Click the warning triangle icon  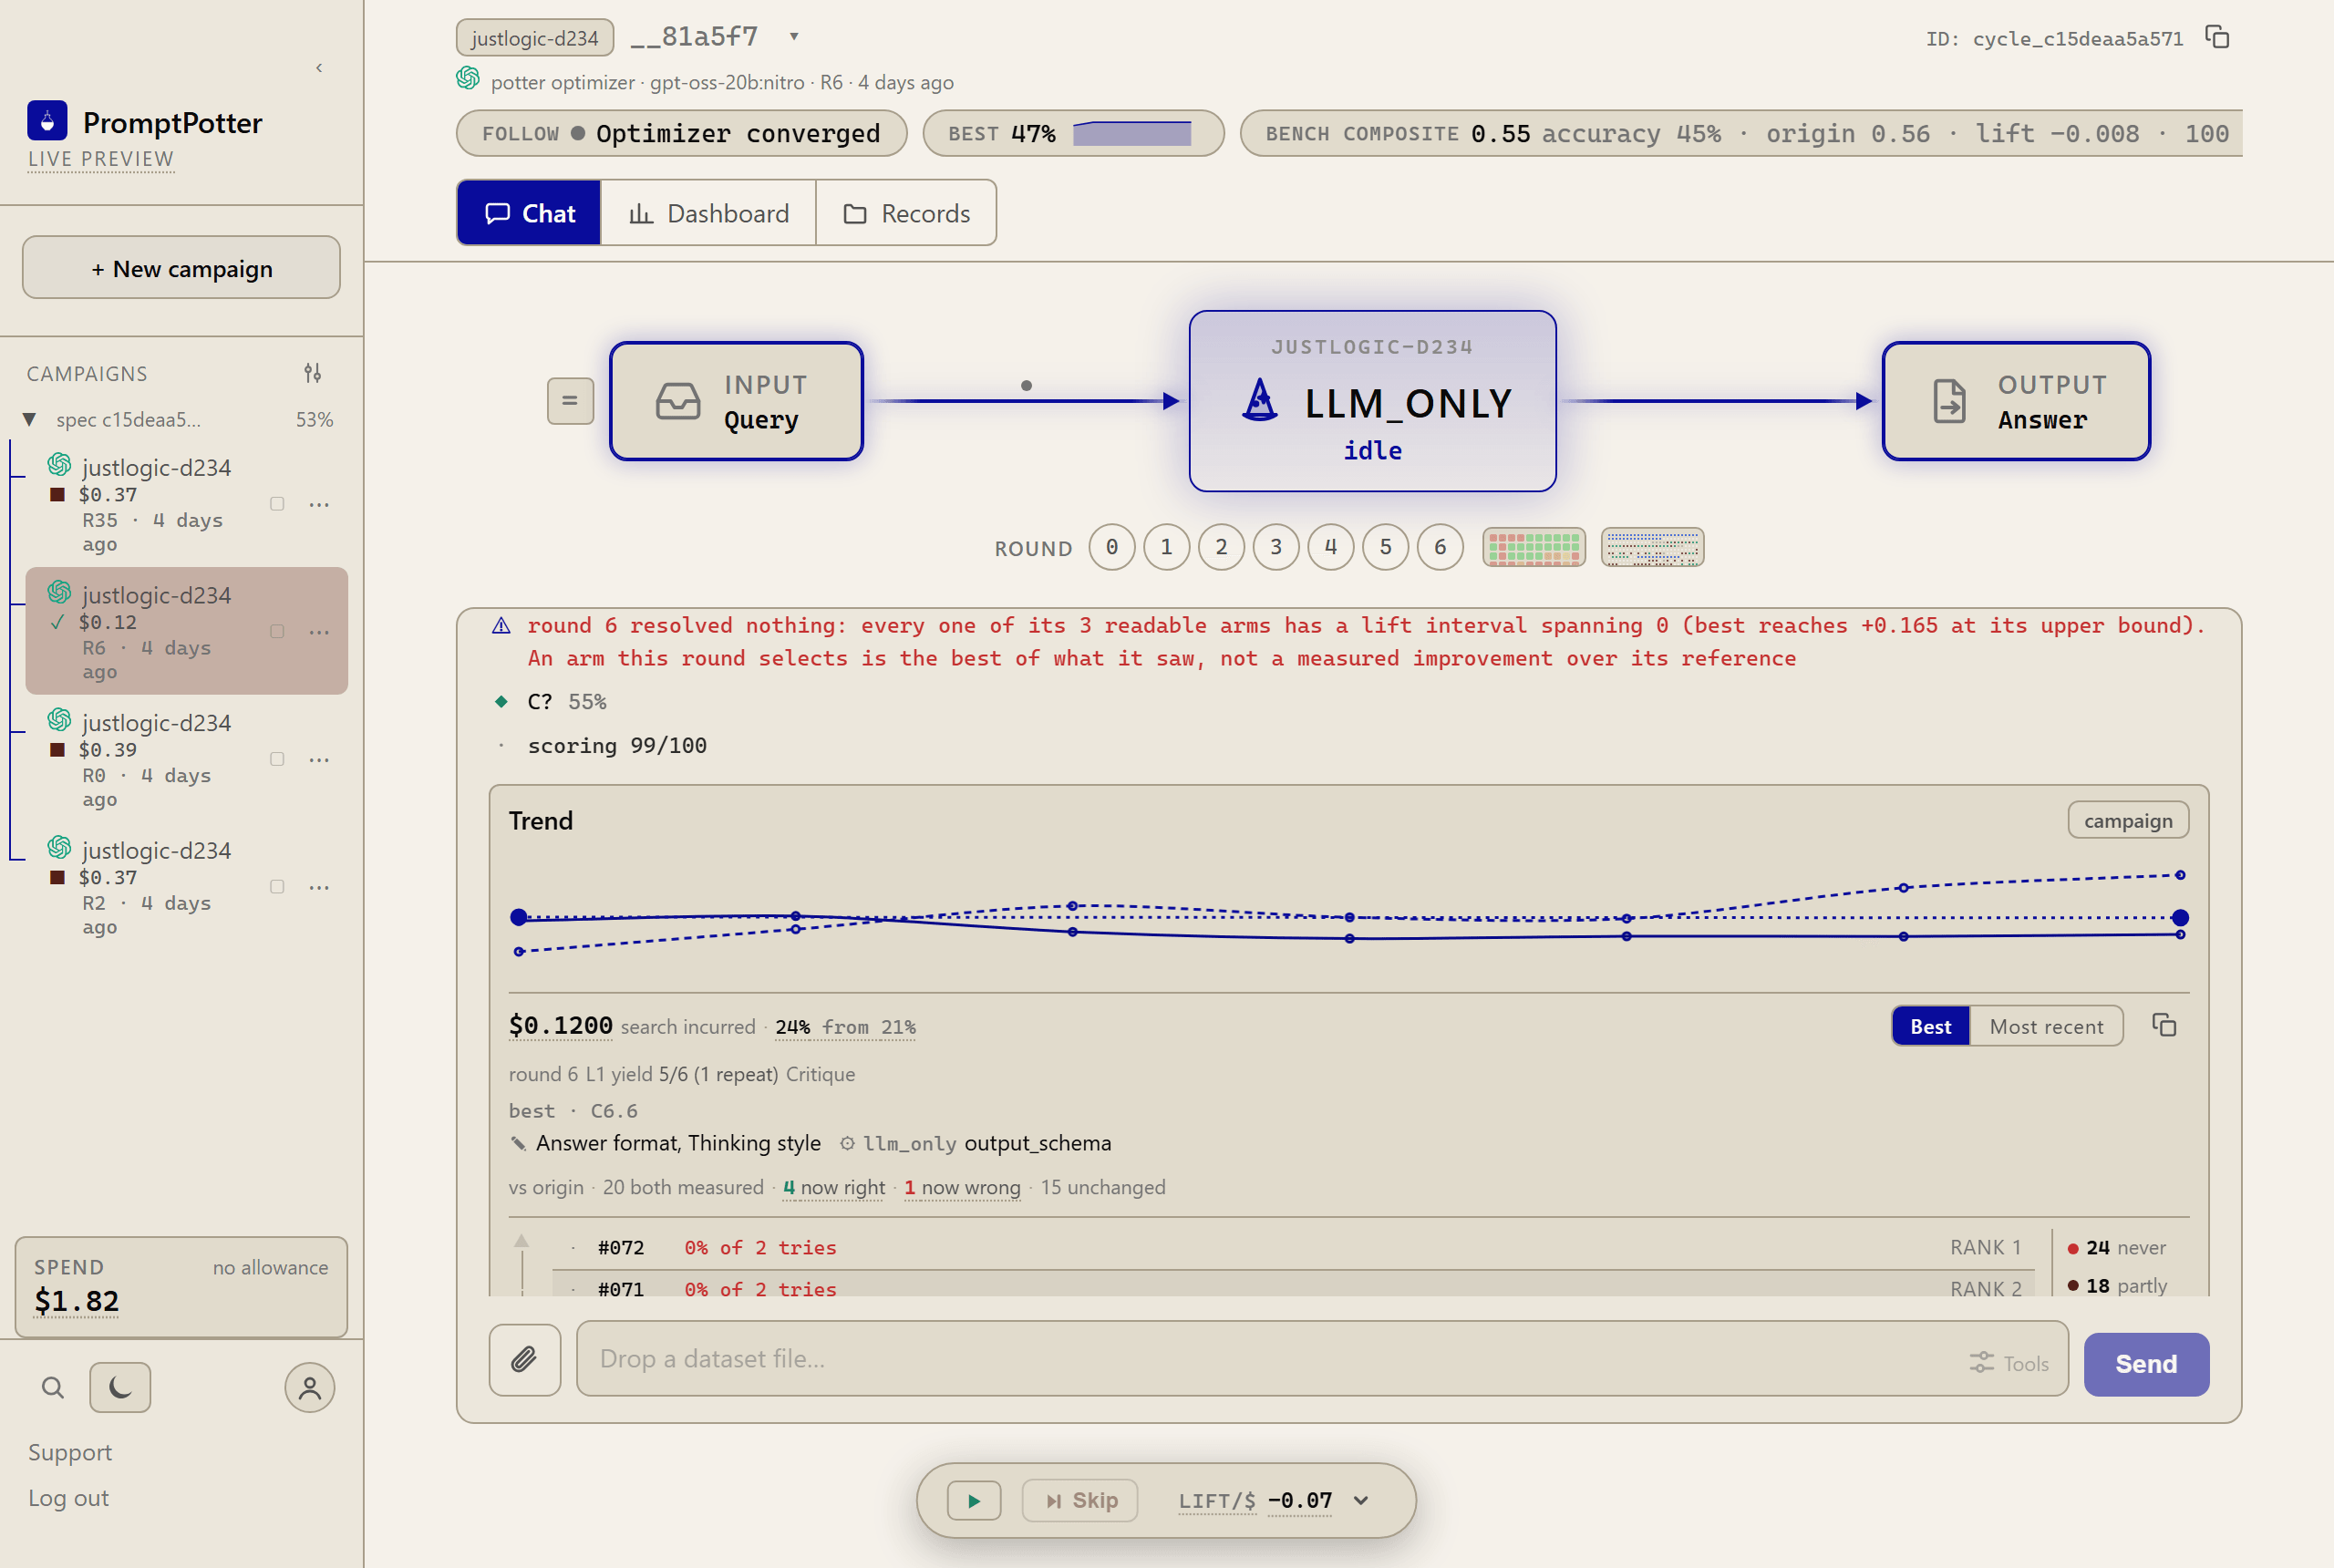click(501, 626)
